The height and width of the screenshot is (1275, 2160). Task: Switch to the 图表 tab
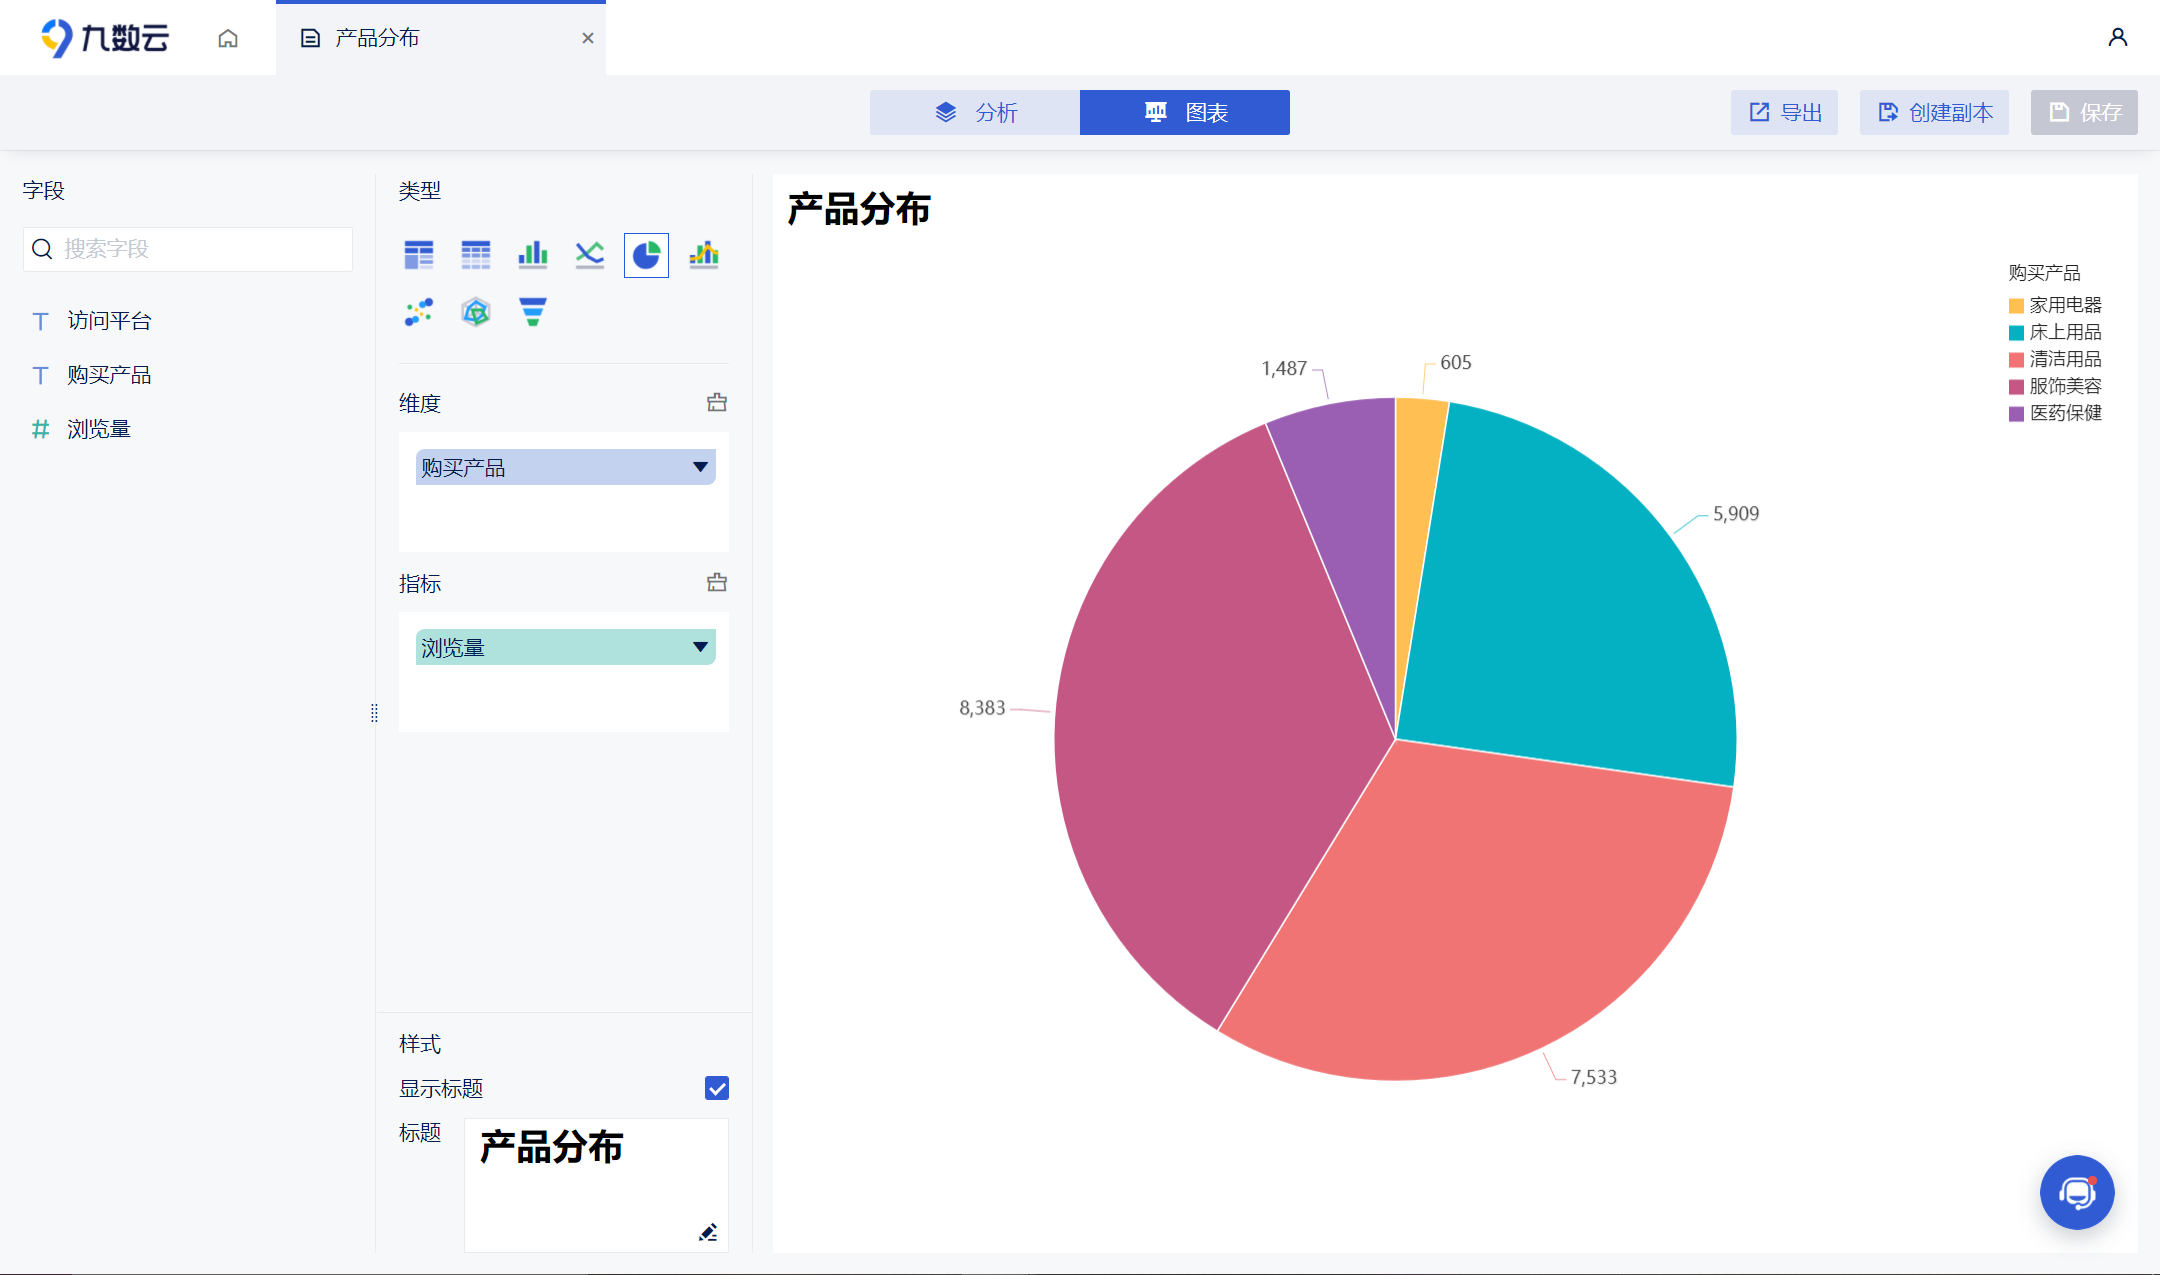1185,112
